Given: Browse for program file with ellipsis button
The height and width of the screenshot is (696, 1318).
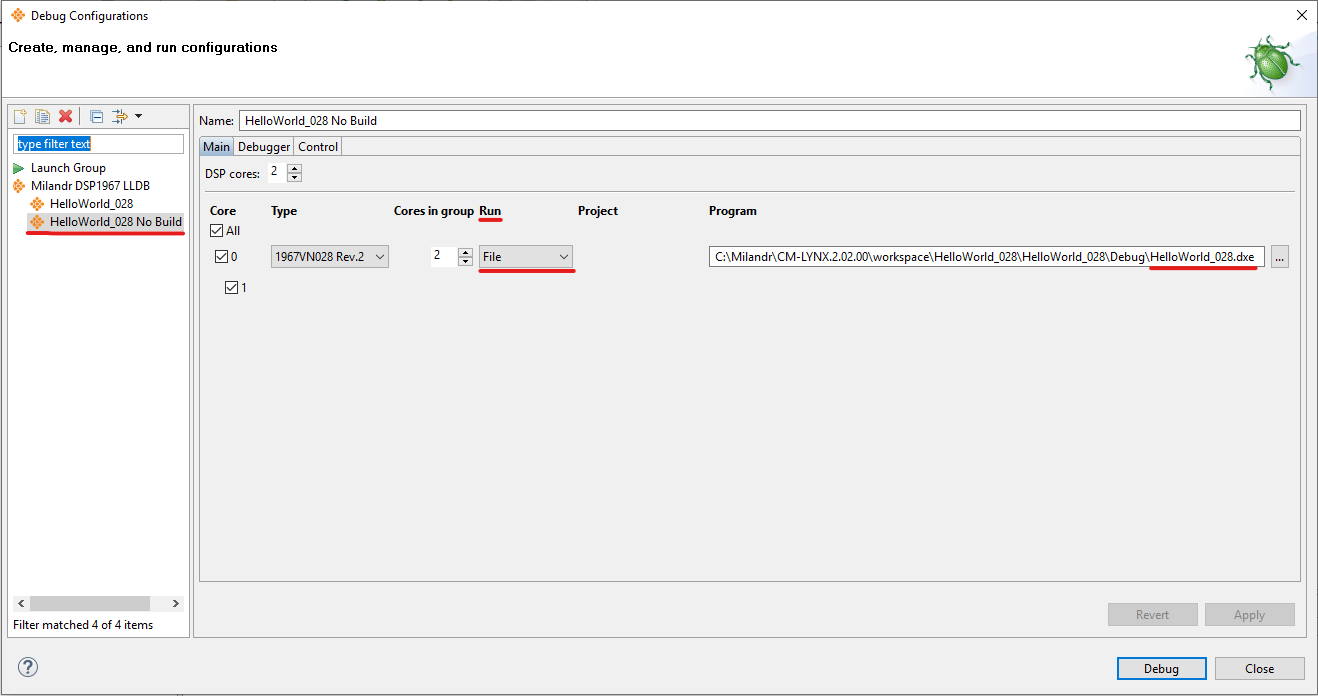Looking at the screenshot, I should (x=1280, y=257).
